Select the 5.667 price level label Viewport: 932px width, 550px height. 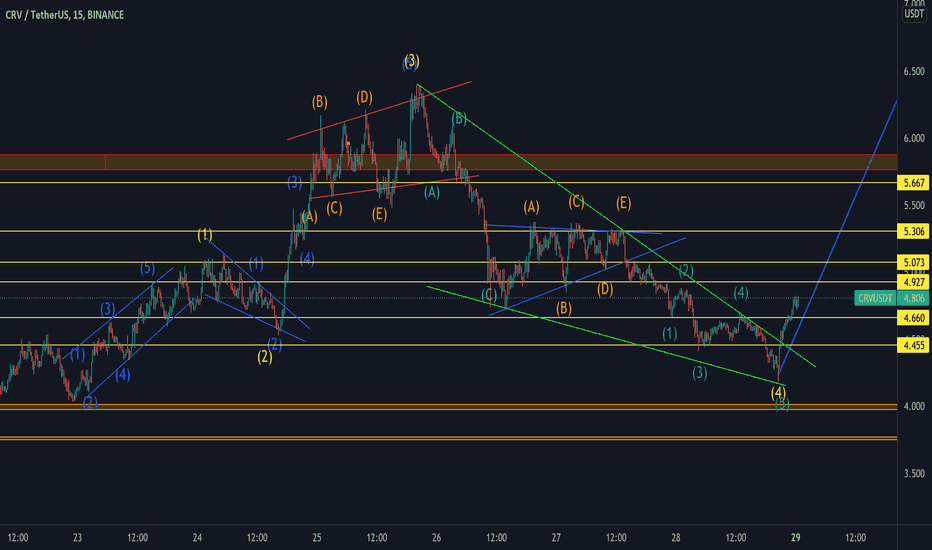[914, 183]
